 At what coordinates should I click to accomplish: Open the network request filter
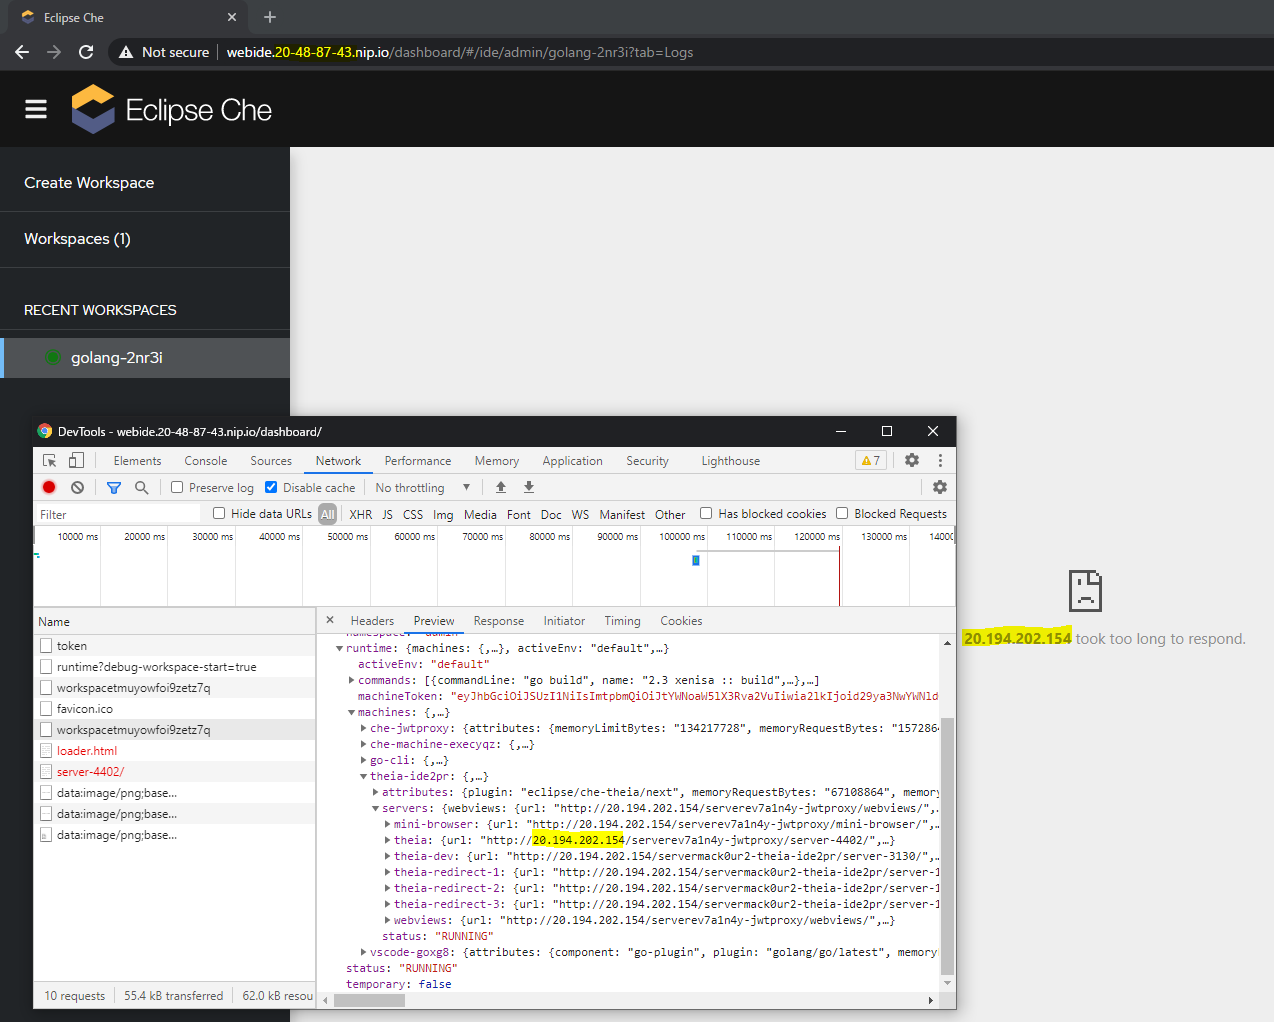pyautogui.click(x=114, y=487)
